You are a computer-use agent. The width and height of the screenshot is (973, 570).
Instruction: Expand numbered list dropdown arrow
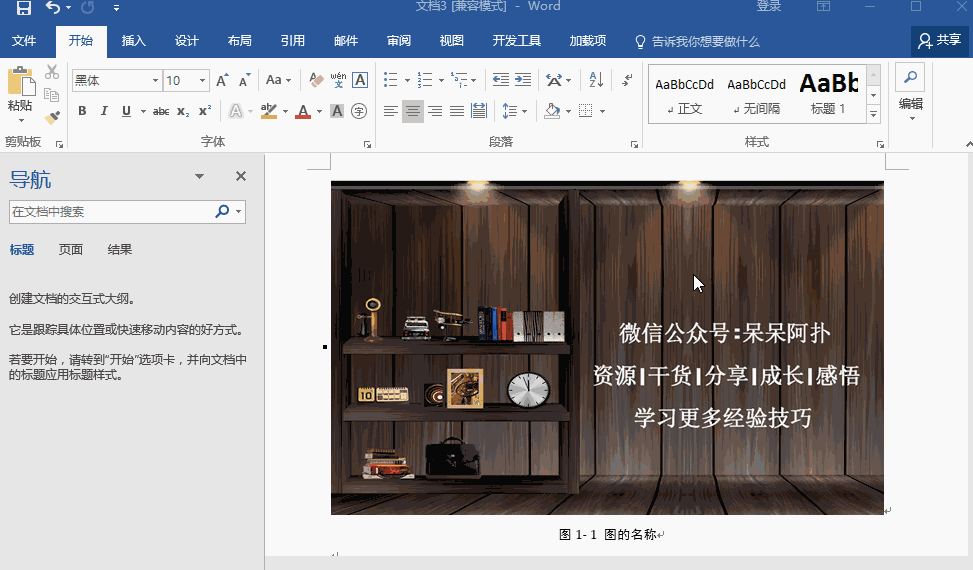441,81
